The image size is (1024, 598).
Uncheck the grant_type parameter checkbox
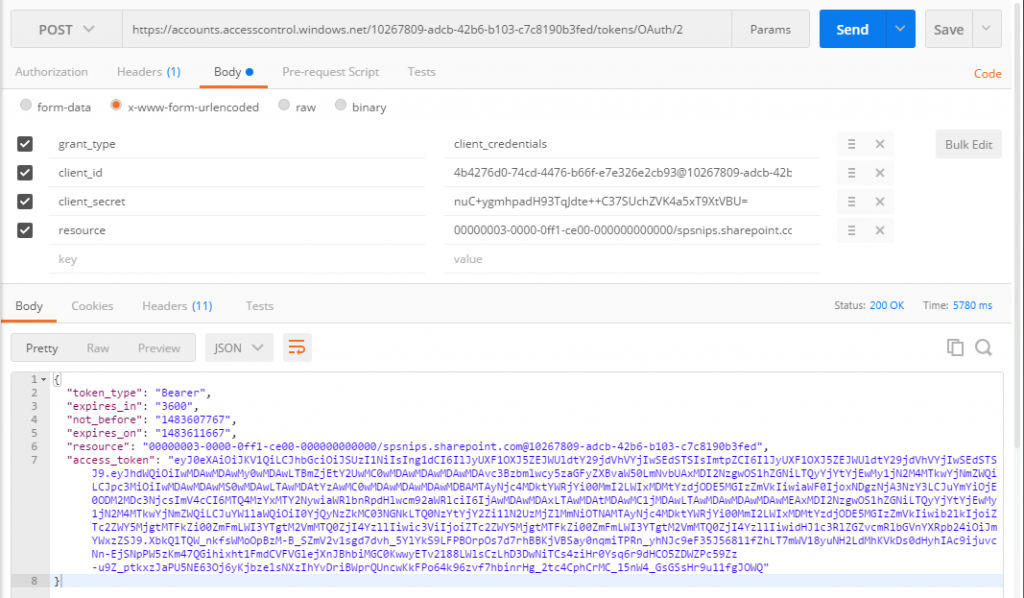pos(26,144)
